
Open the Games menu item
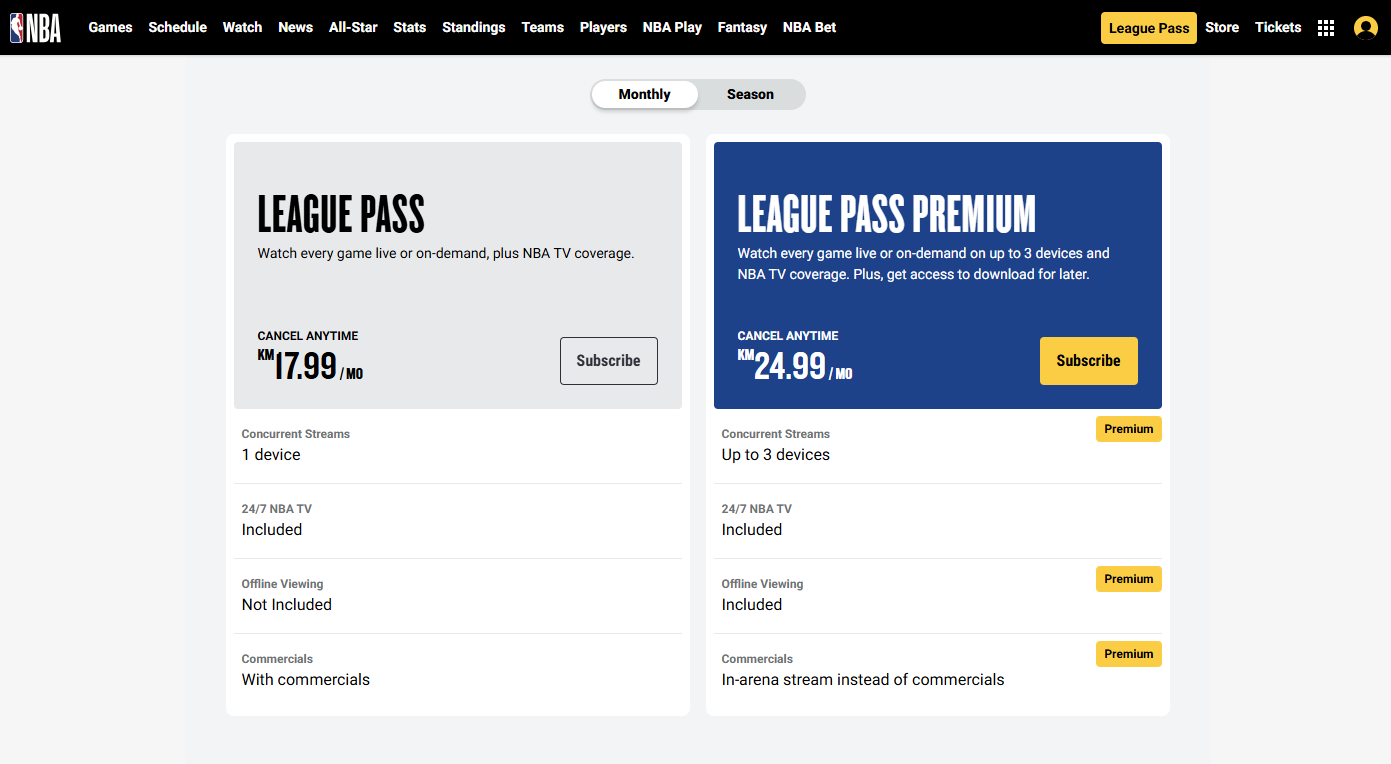110,27
